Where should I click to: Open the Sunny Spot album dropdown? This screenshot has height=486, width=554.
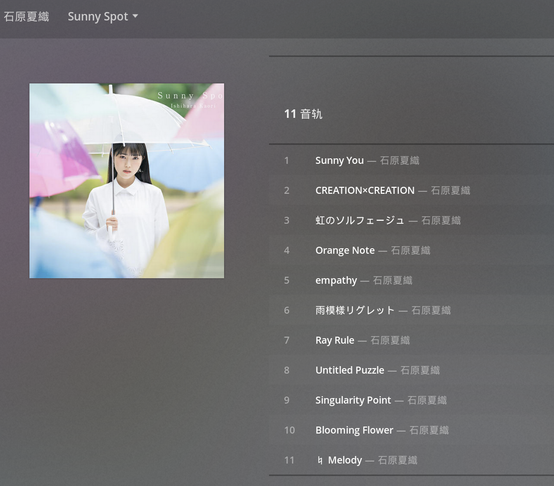point(102,17)
